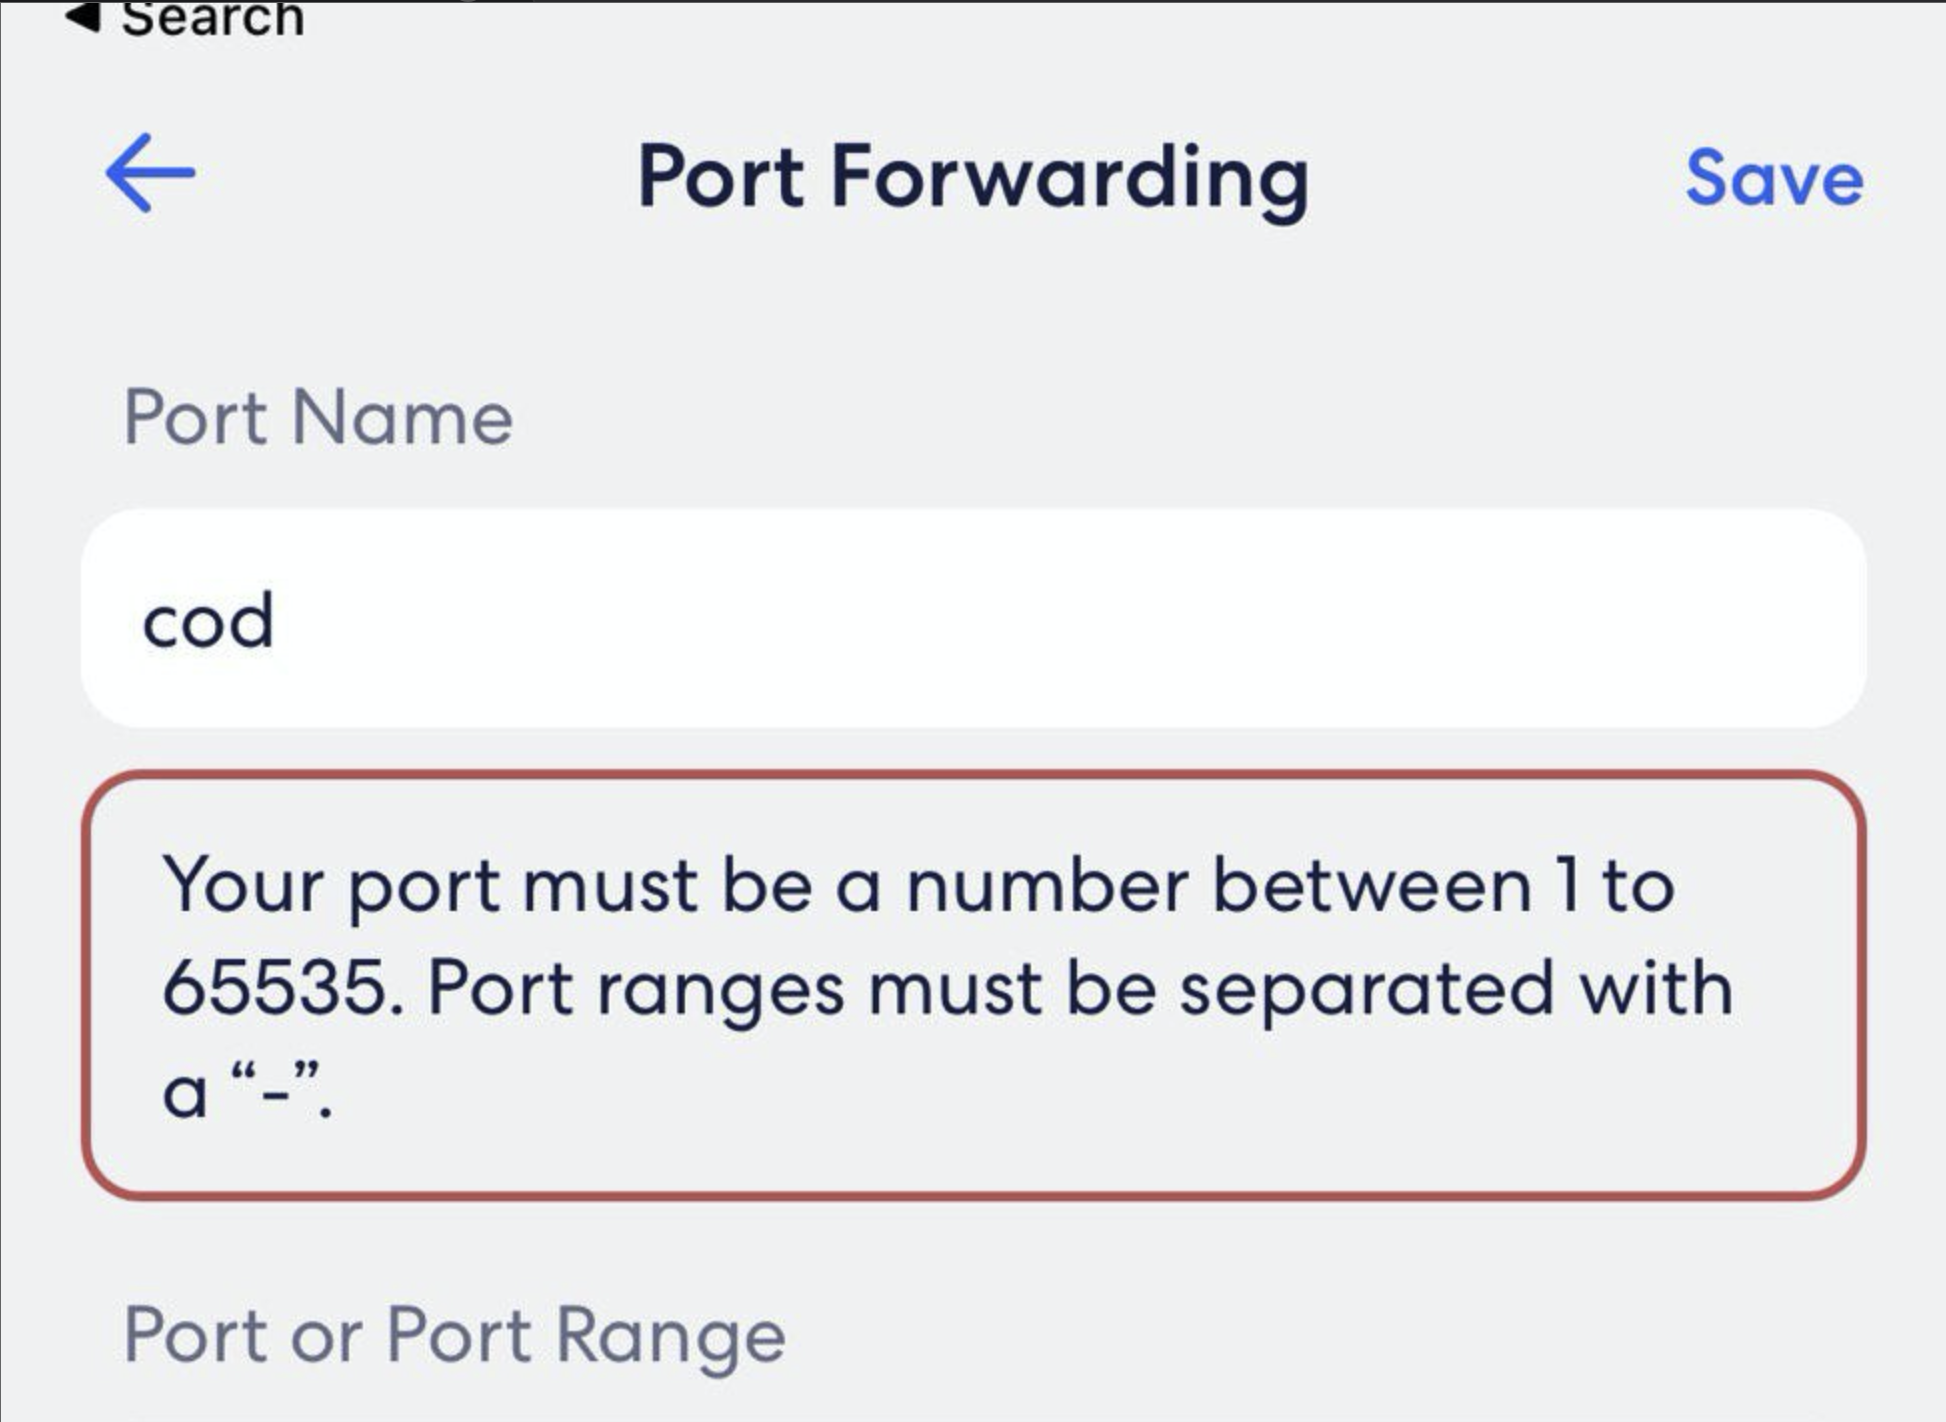Tap the blue back arrow

[x=150, y=174]
